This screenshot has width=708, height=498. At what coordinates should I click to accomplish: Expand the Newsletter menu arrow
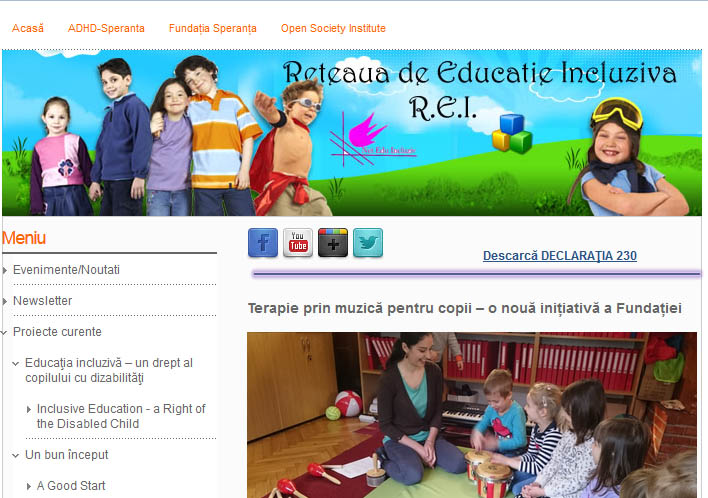6,302
